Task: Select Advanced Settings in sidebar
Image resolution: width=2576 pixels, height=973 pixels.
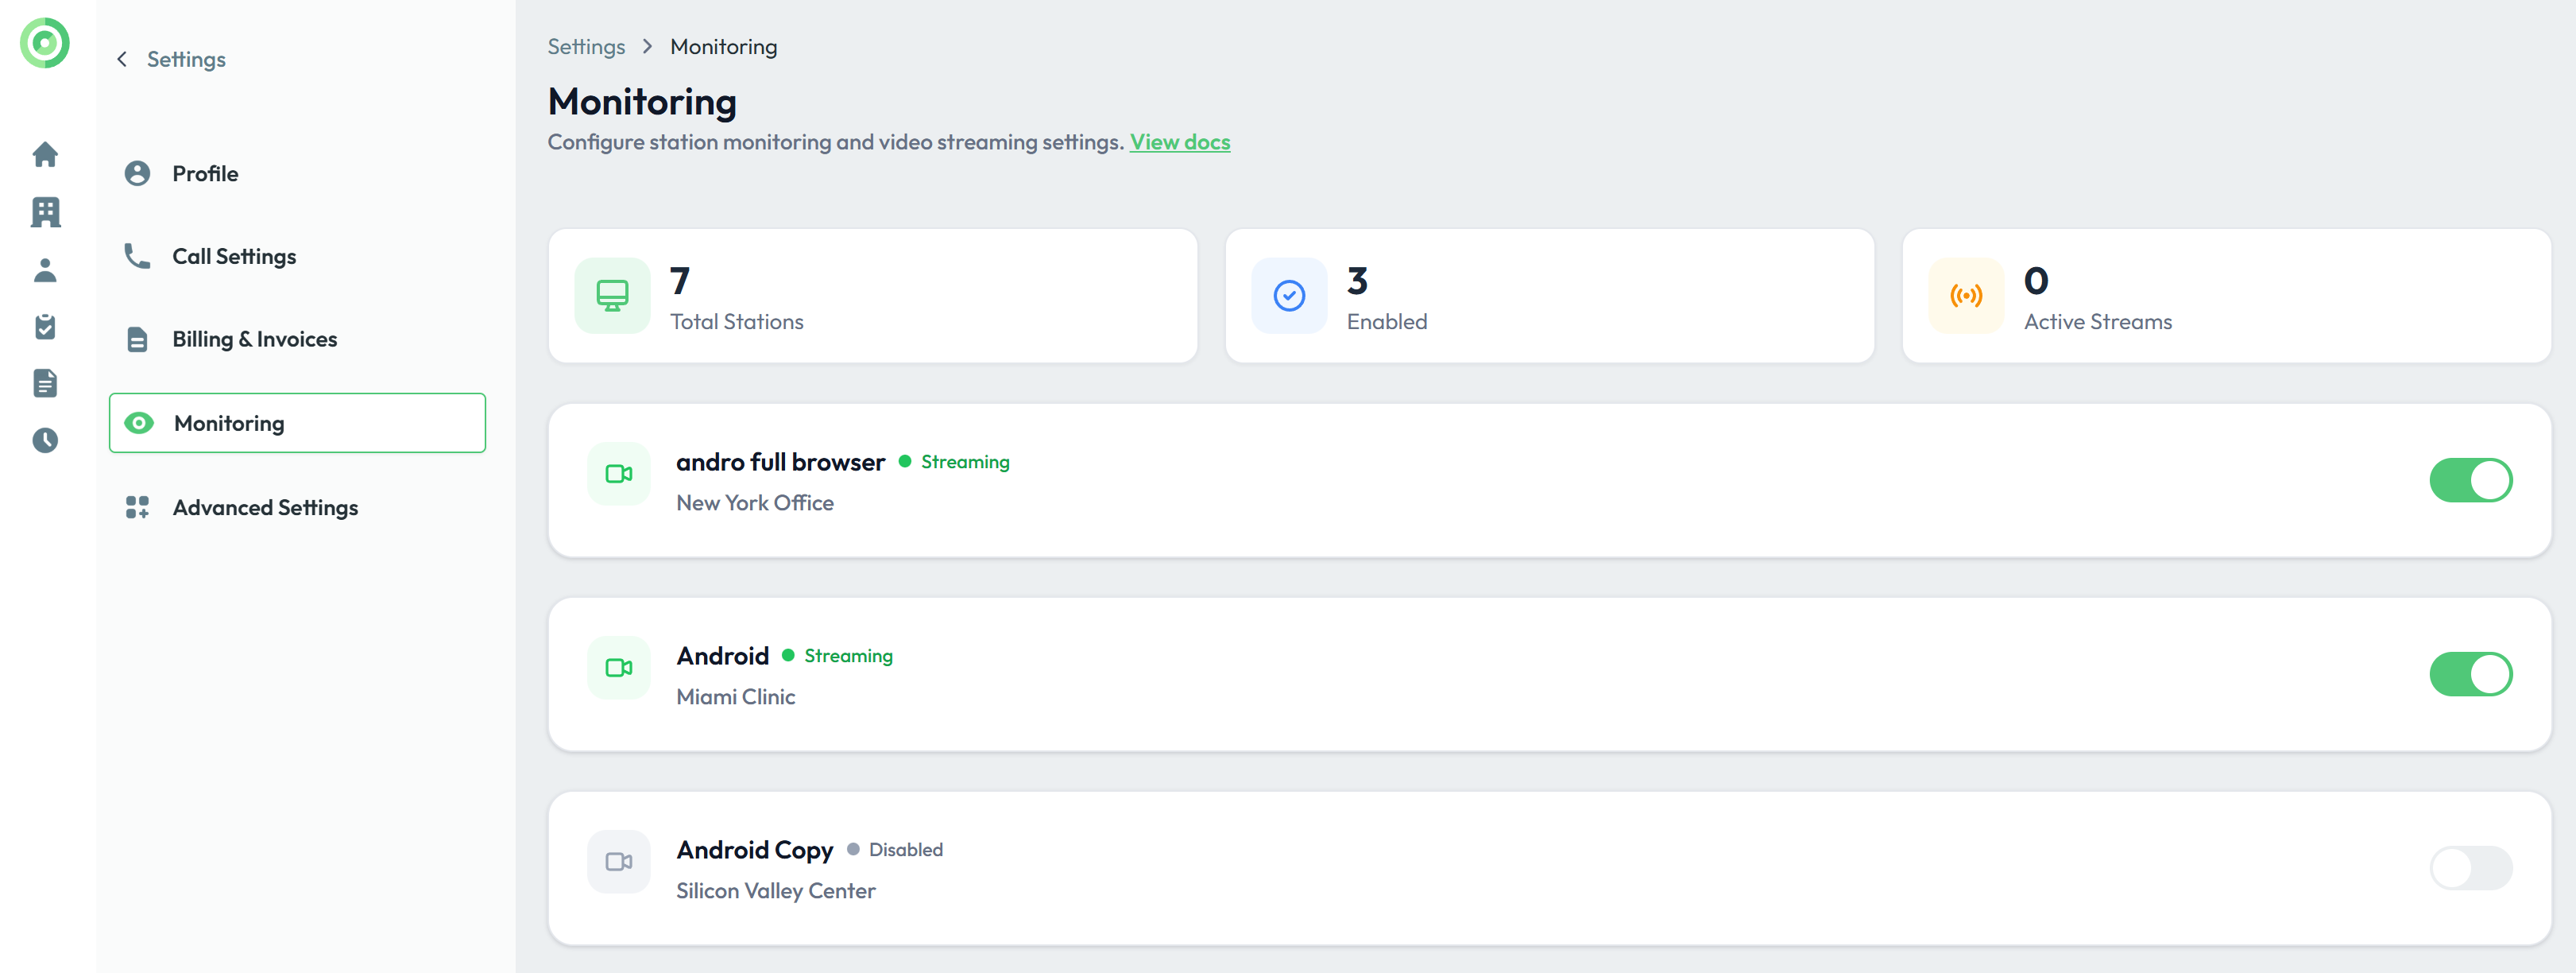Action: [x=265, y=508]
